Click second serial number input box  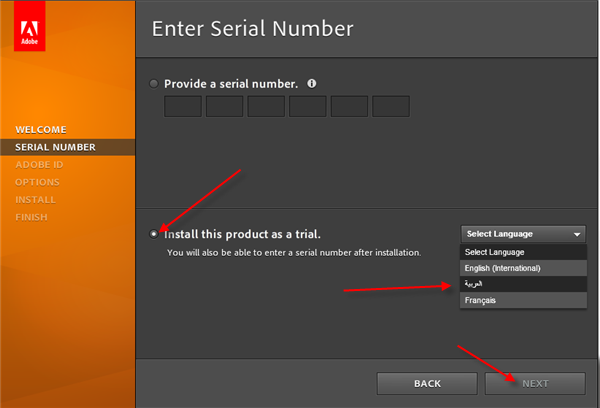pyautogui.click(x=225, y=106)
